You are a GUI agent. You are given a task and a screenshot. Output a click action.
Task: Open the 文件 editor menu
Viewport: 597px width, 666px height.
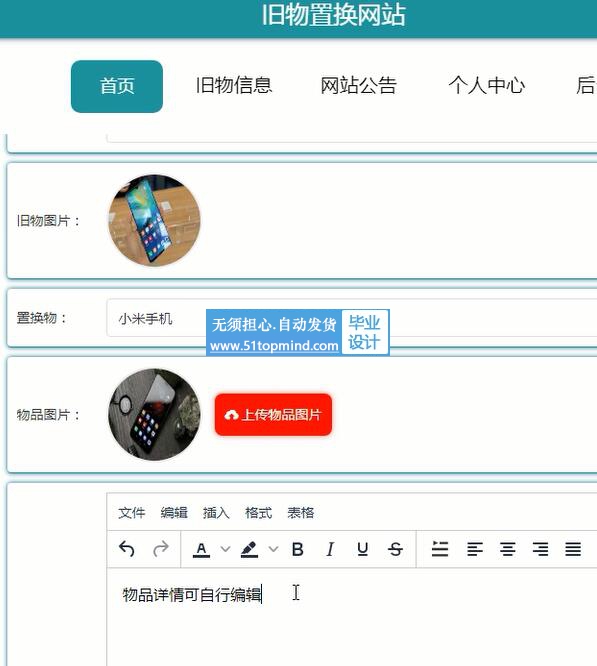coord(132,513)
